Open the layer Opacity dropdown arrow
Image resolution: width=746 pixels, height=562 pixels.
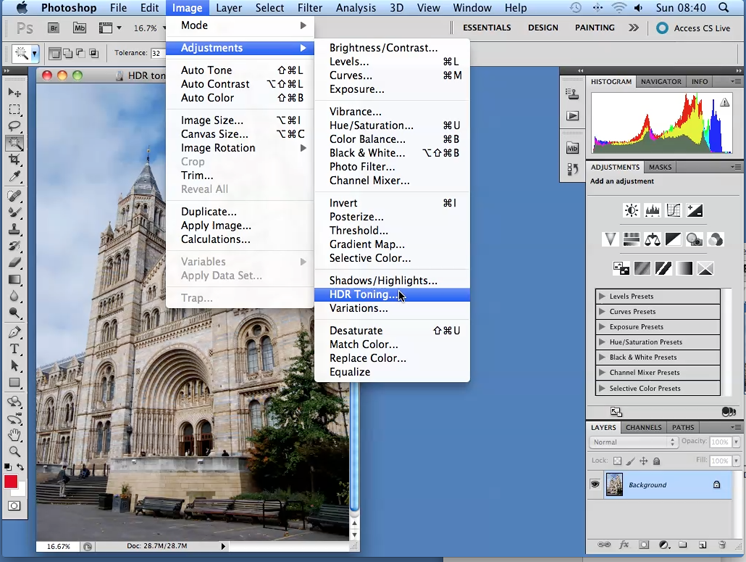(736, 442)
